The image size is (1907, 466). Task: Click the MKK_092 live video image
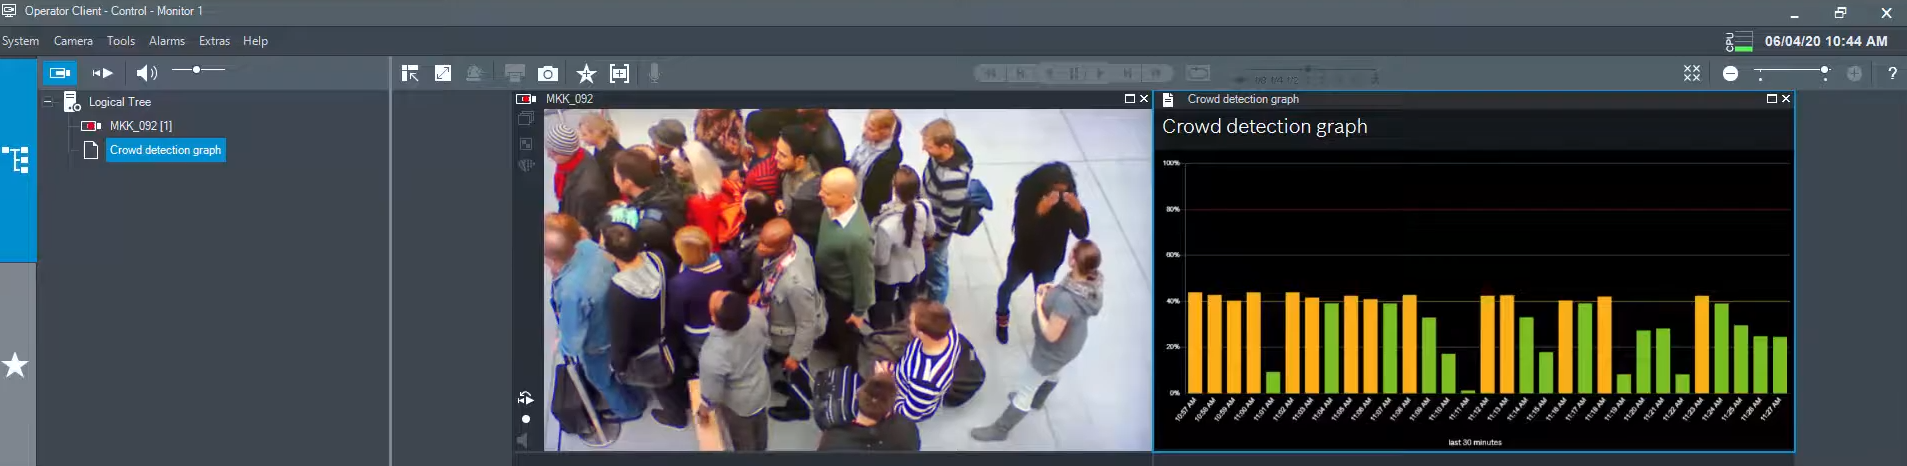pyautogui.click(x=848, y=280)
